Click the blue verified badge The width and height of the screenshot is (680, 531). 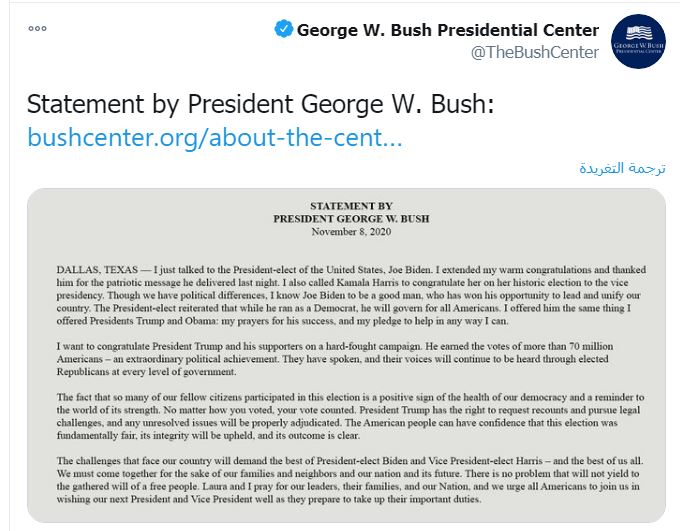click(x=282, y=29)
